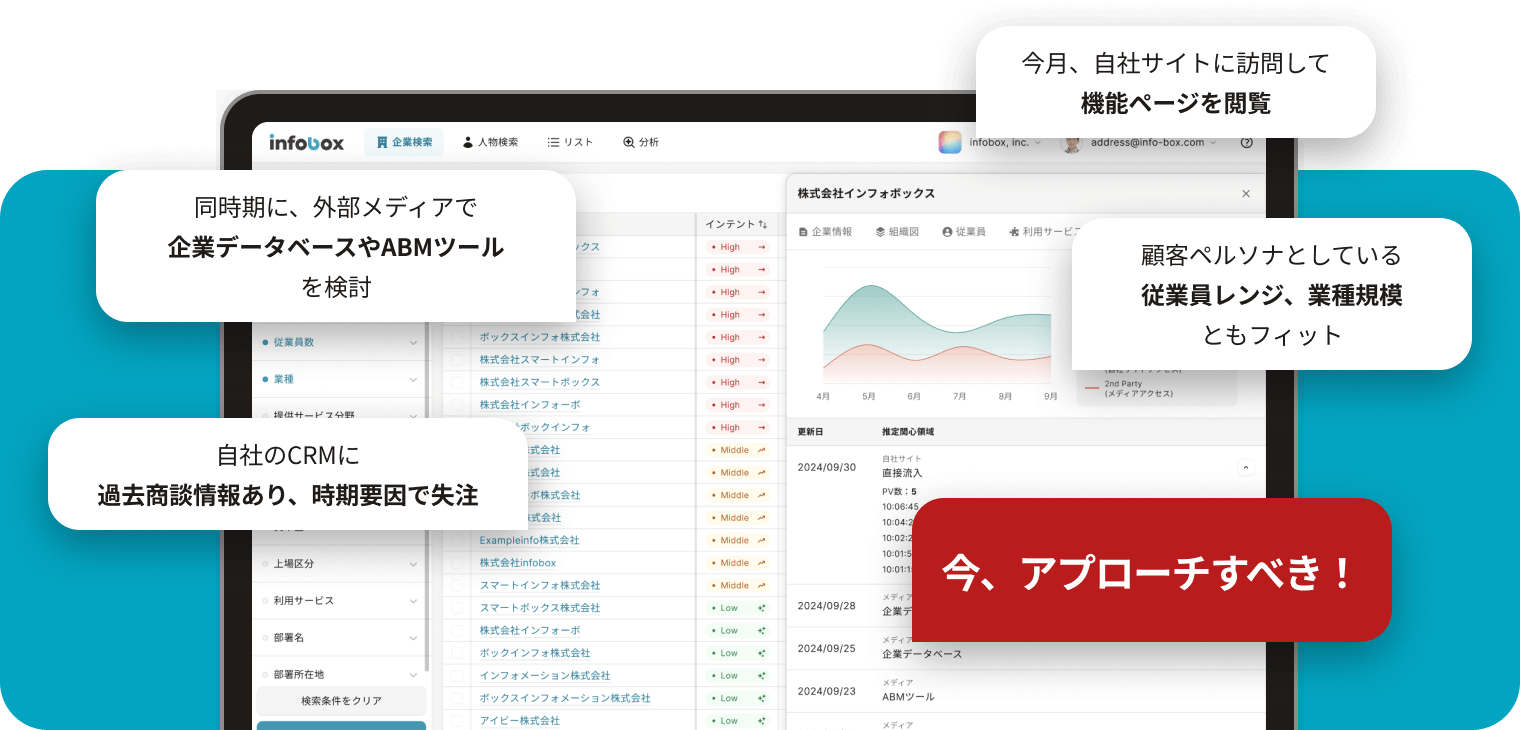Select the checkbox for アイビー株式会社
The image size is (1520, 730).
pyautogui.click(x=457, y=721)
